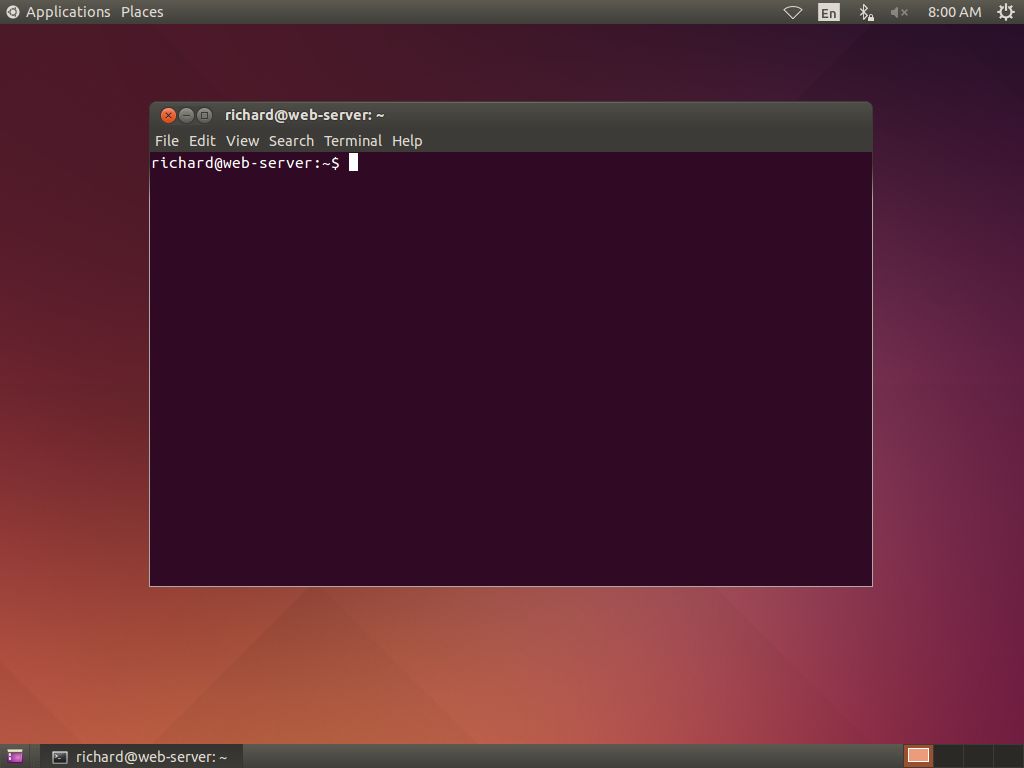The width and height of the screenshot is (1024, 768).
Task: Click the Bluetooth indicator icon
Action: click(x=866, y=12)
